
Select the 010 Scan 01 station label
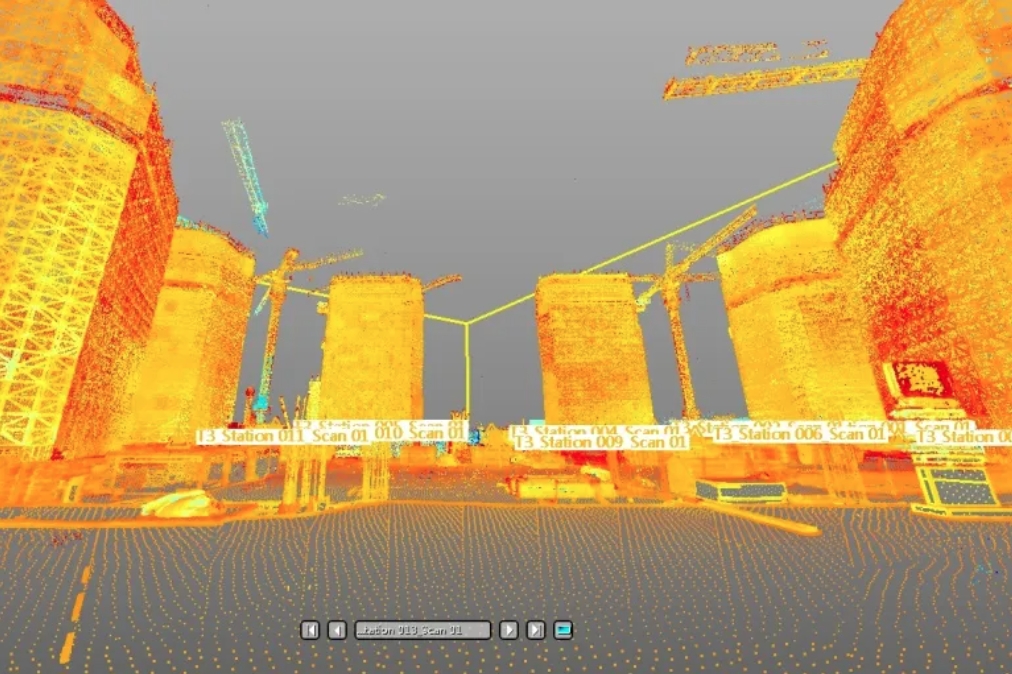pos(420,432)
